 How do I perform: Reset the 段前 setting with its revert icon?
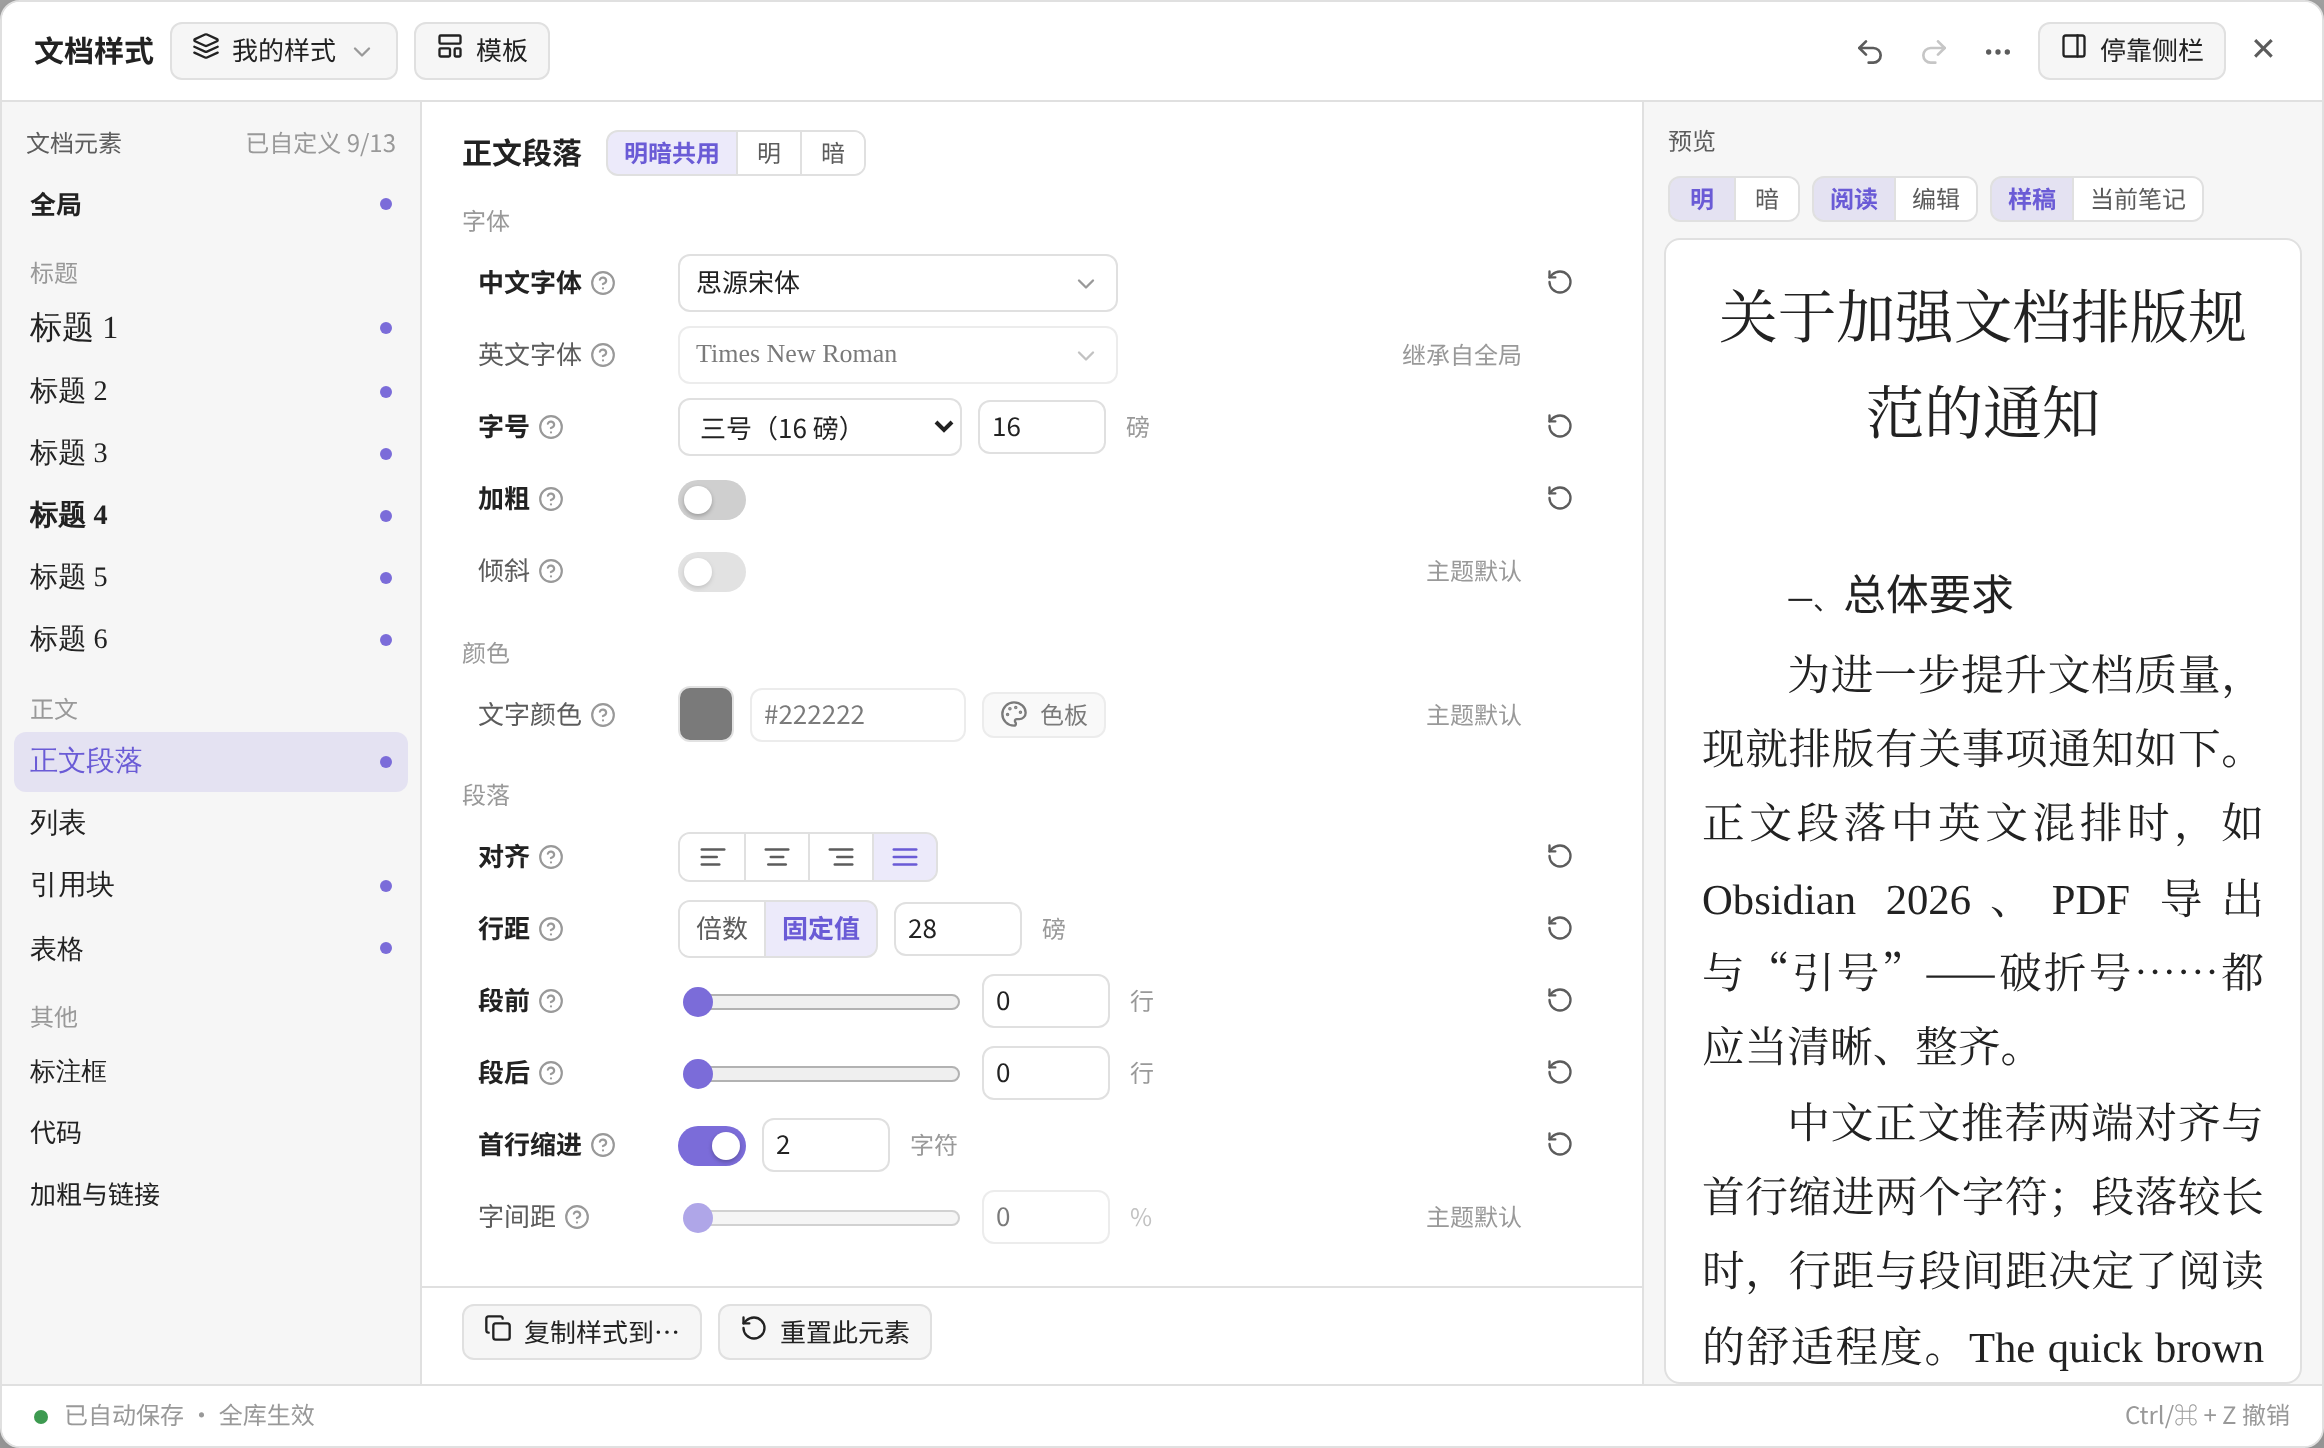[1559, 1001]
